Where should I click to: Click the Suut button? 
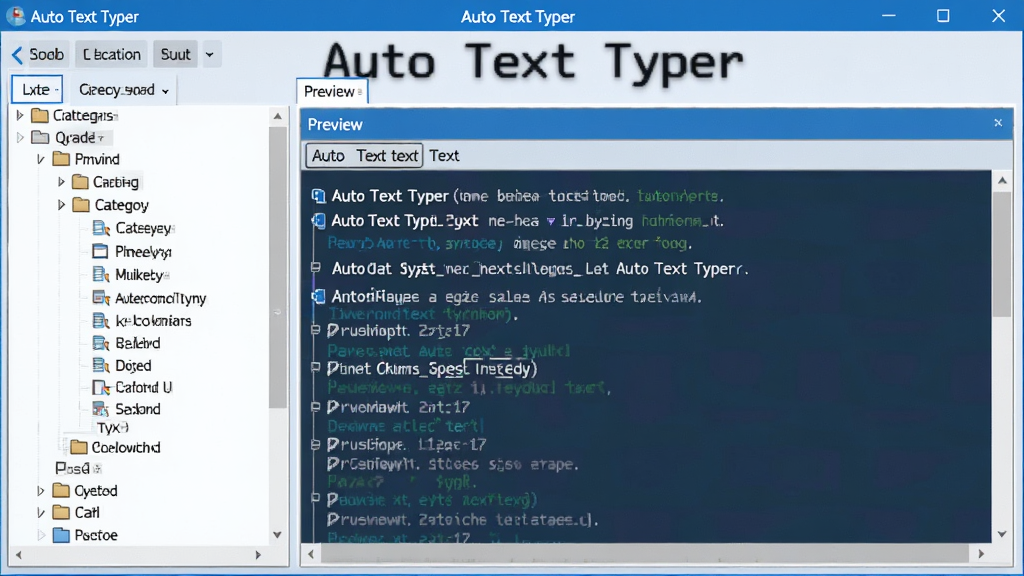tap(175, 54)
